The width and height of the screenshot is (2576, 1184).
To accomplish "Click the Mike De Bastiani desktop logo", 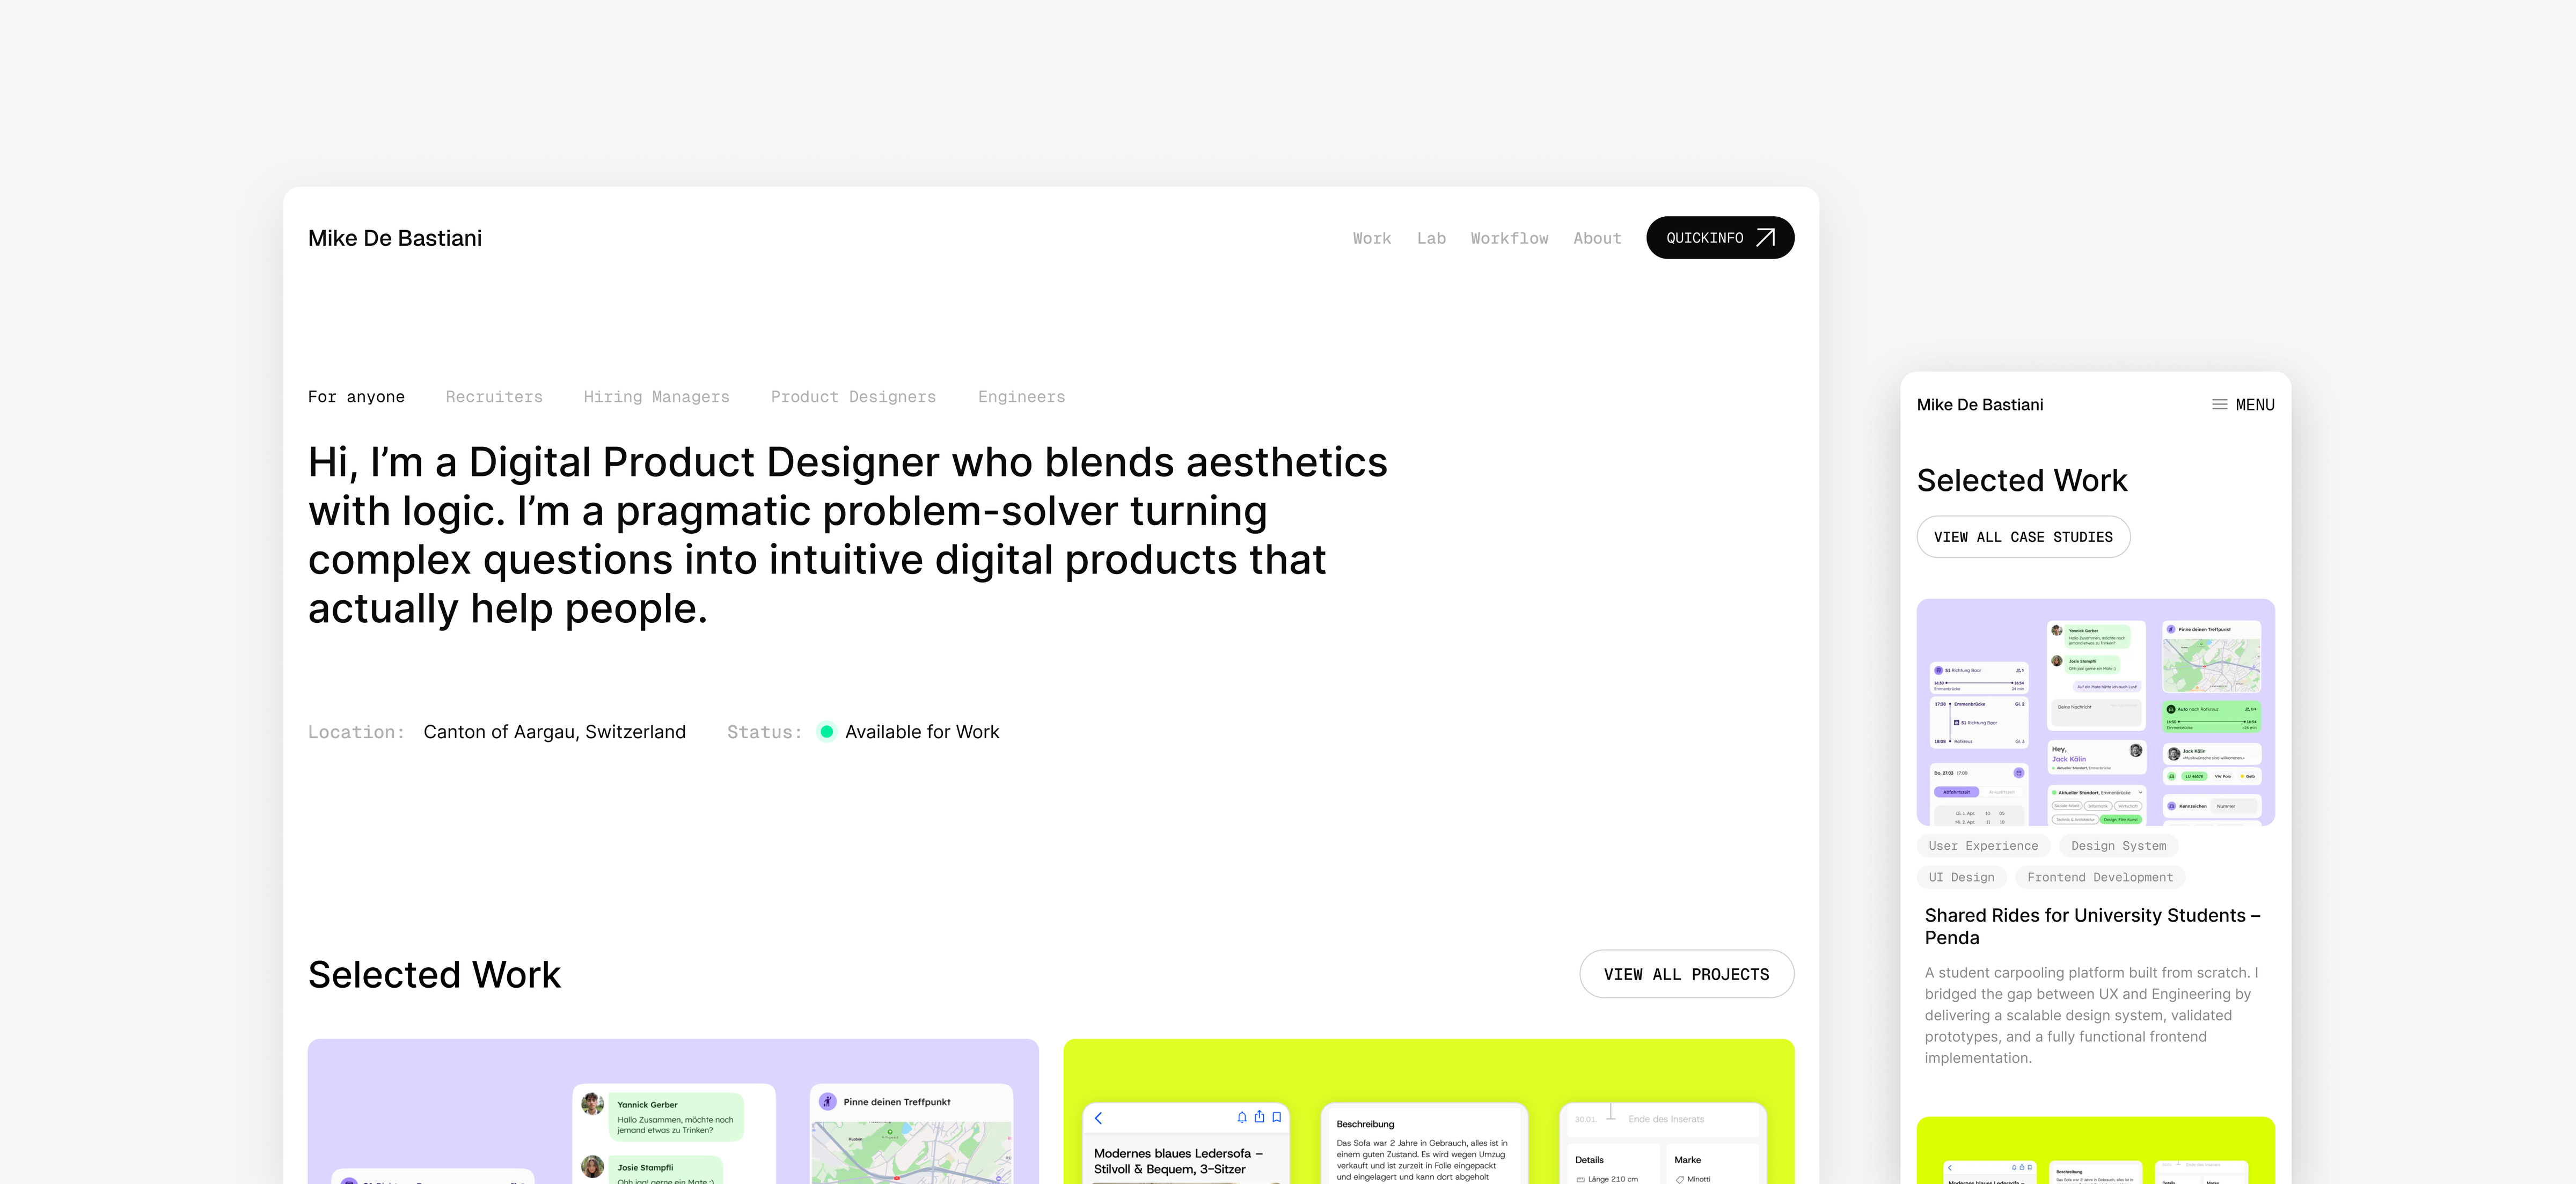I will (x=395, y=238).
